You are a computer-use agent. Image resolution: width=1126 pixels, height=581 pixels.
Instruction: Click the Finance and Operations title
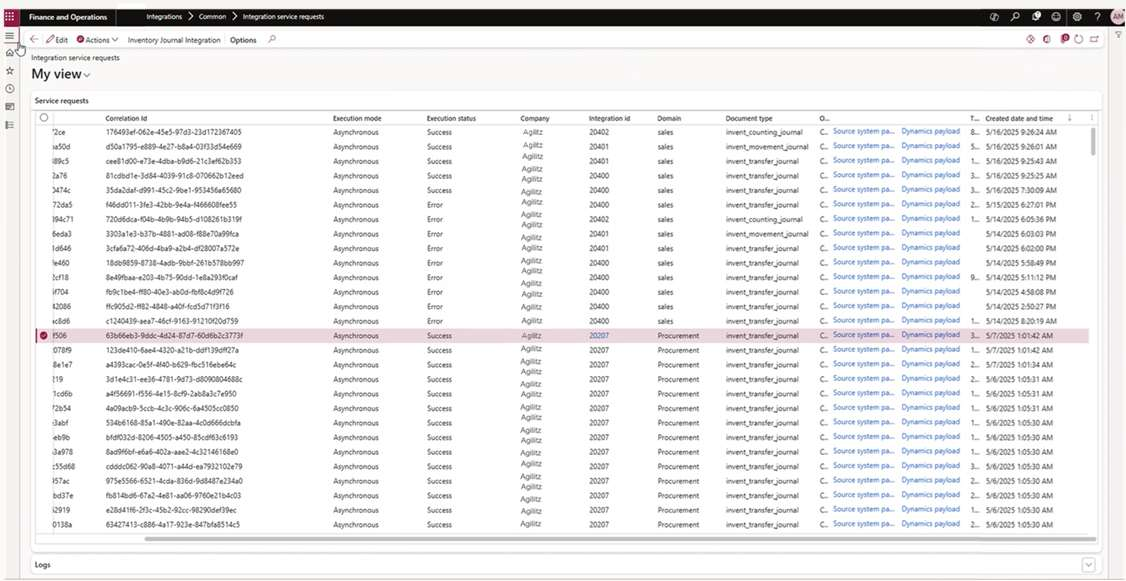68,17
